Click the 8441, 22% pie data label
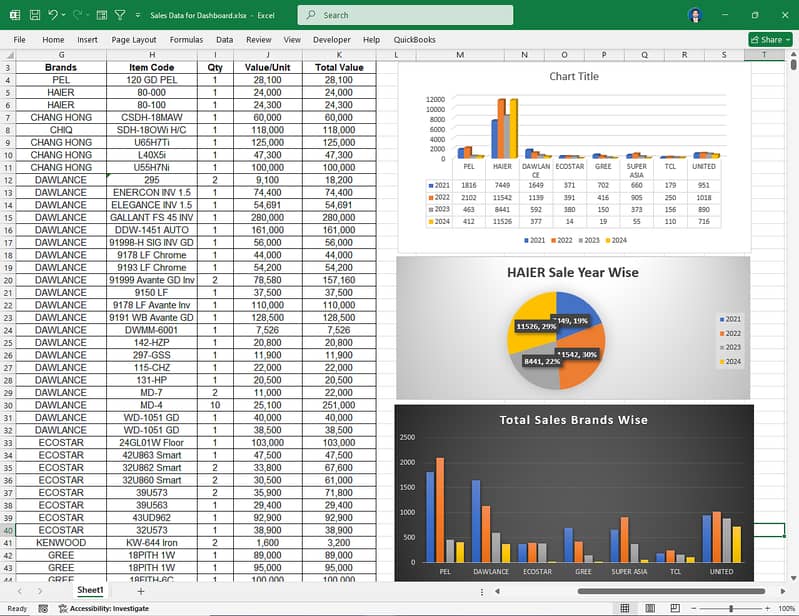This screenshot has height=616, width=799. 542,361
